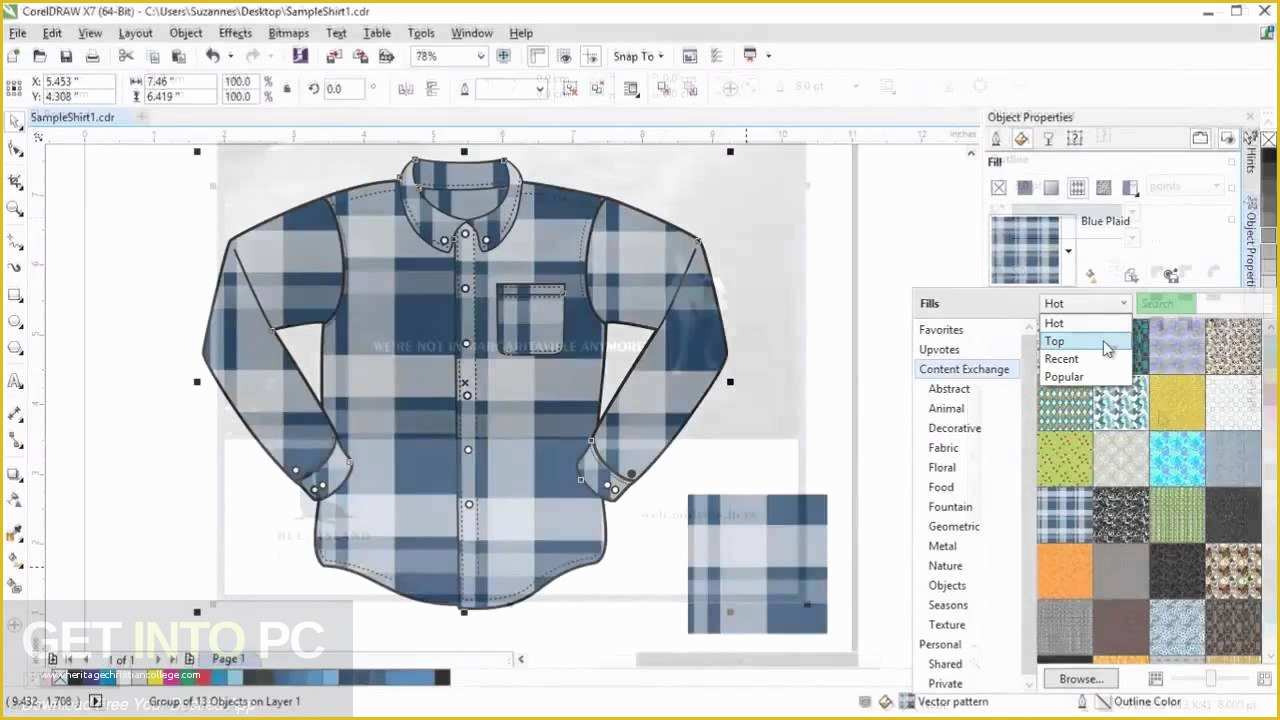Select the Artistic Media tool
Viewport: 1280px width, 720px height.
15,268
